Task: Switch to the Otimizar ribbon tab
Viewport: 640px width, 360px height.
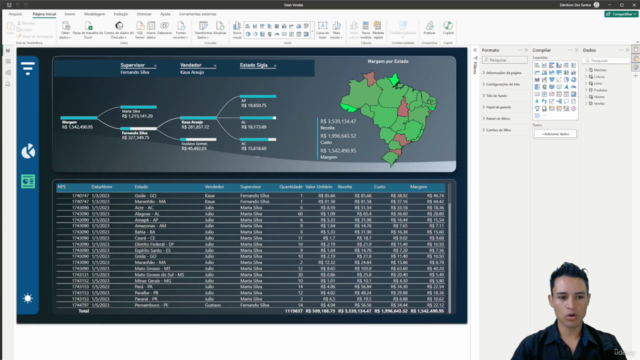Action: (144, 14)
